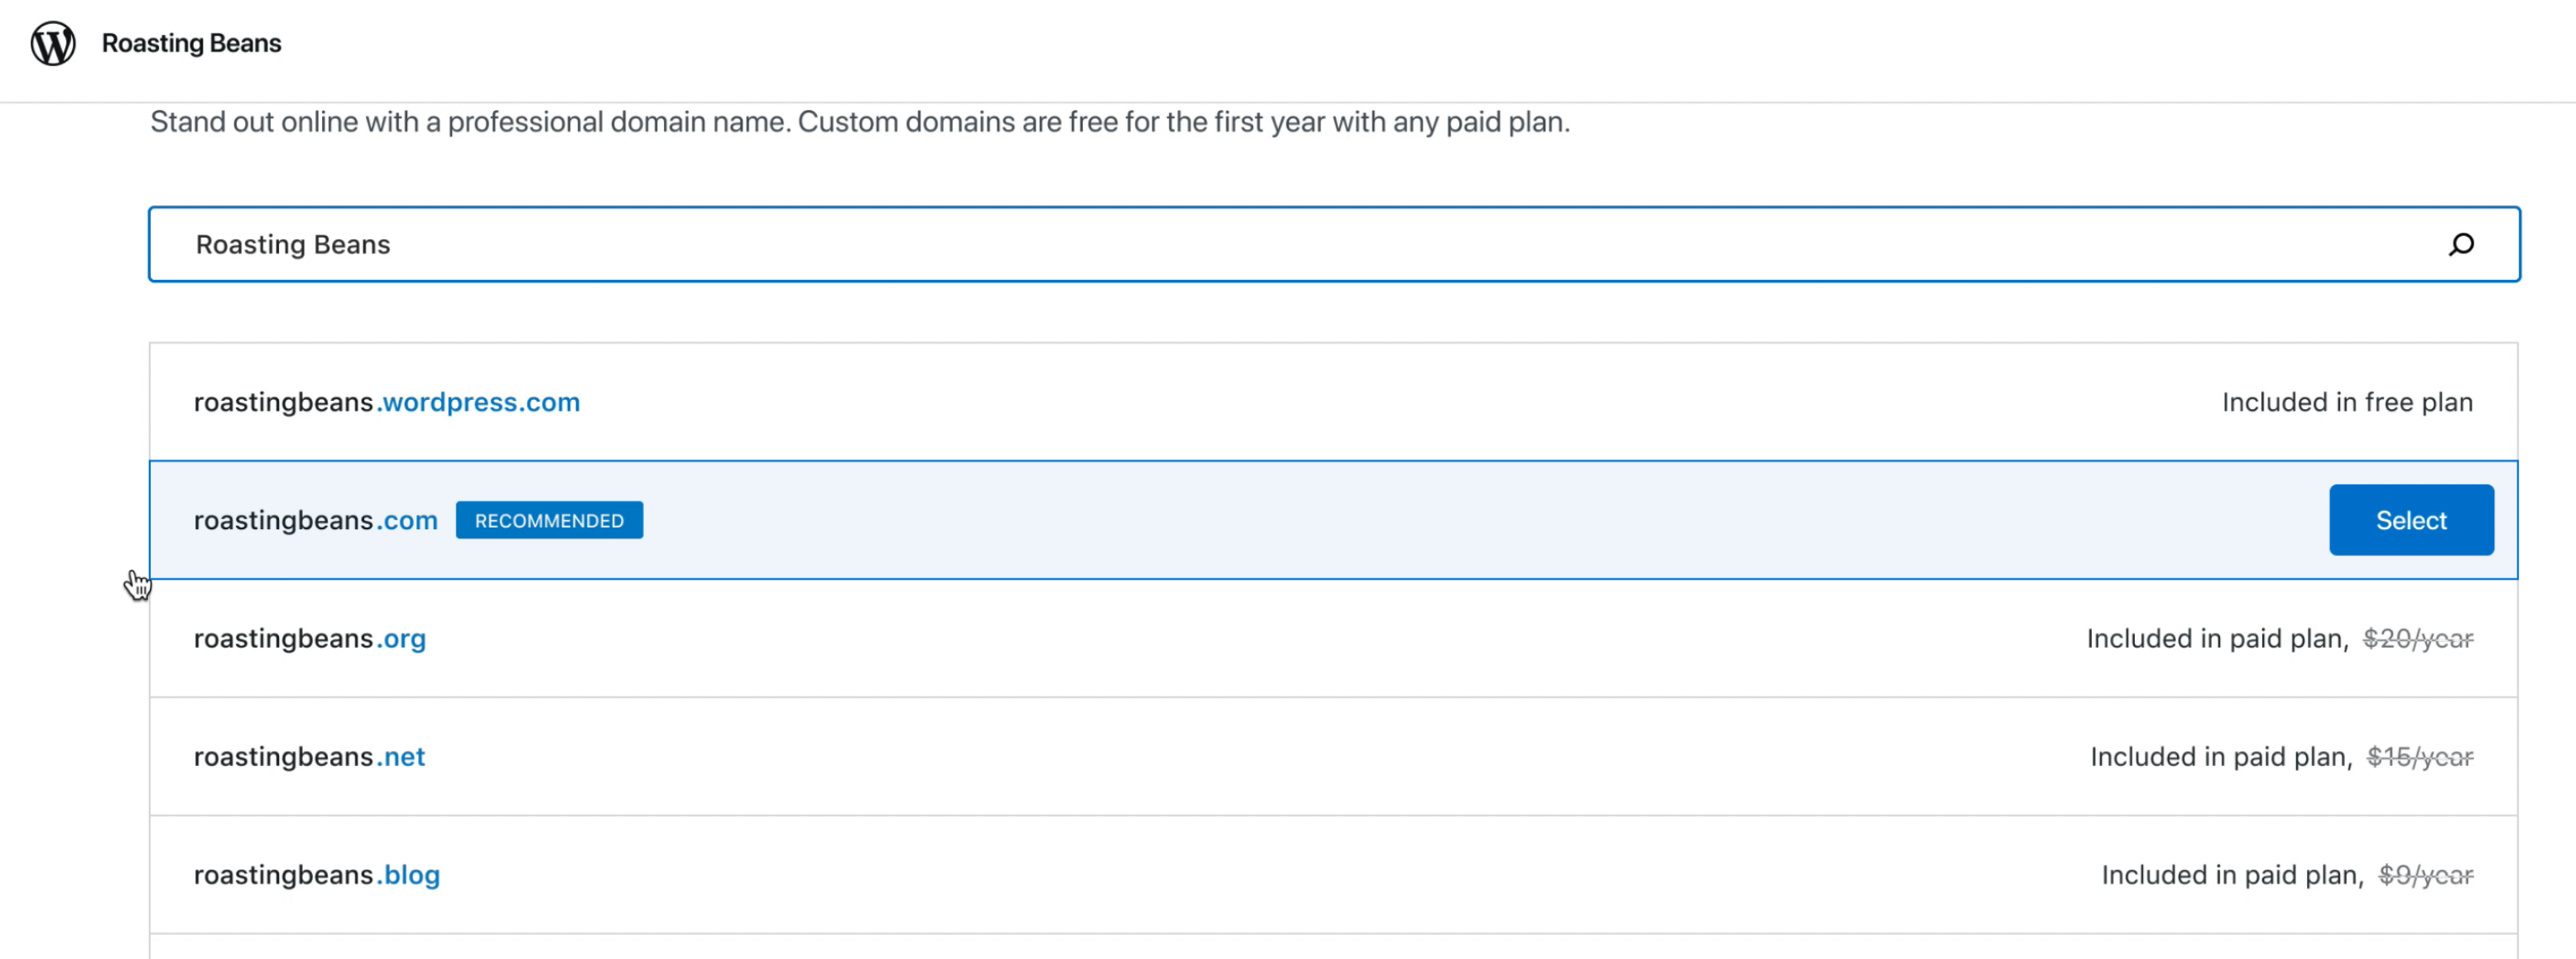Viewport: 2576px width, 959px height.
Task: Click the WordPress logo icon
Action: pyautogui.click(x=53, y=43)
